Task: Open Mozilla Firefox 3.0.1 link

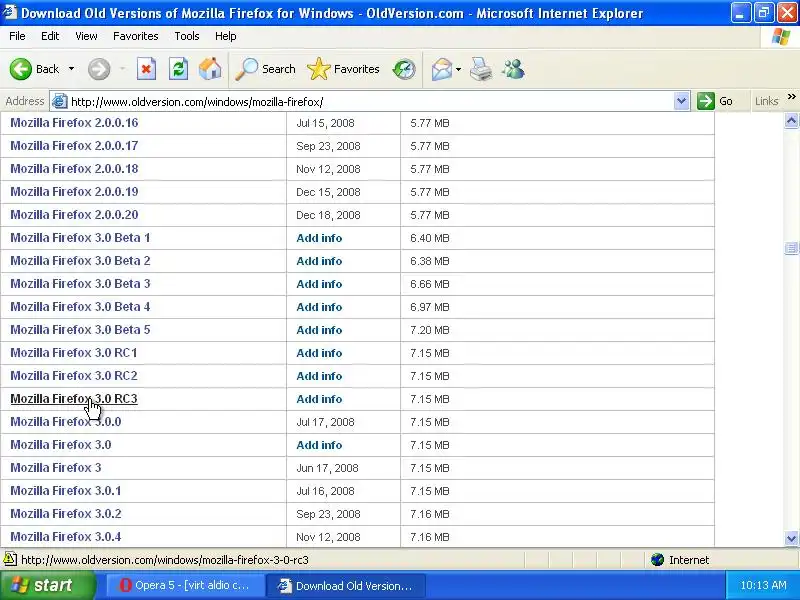Action: point(65,491)
